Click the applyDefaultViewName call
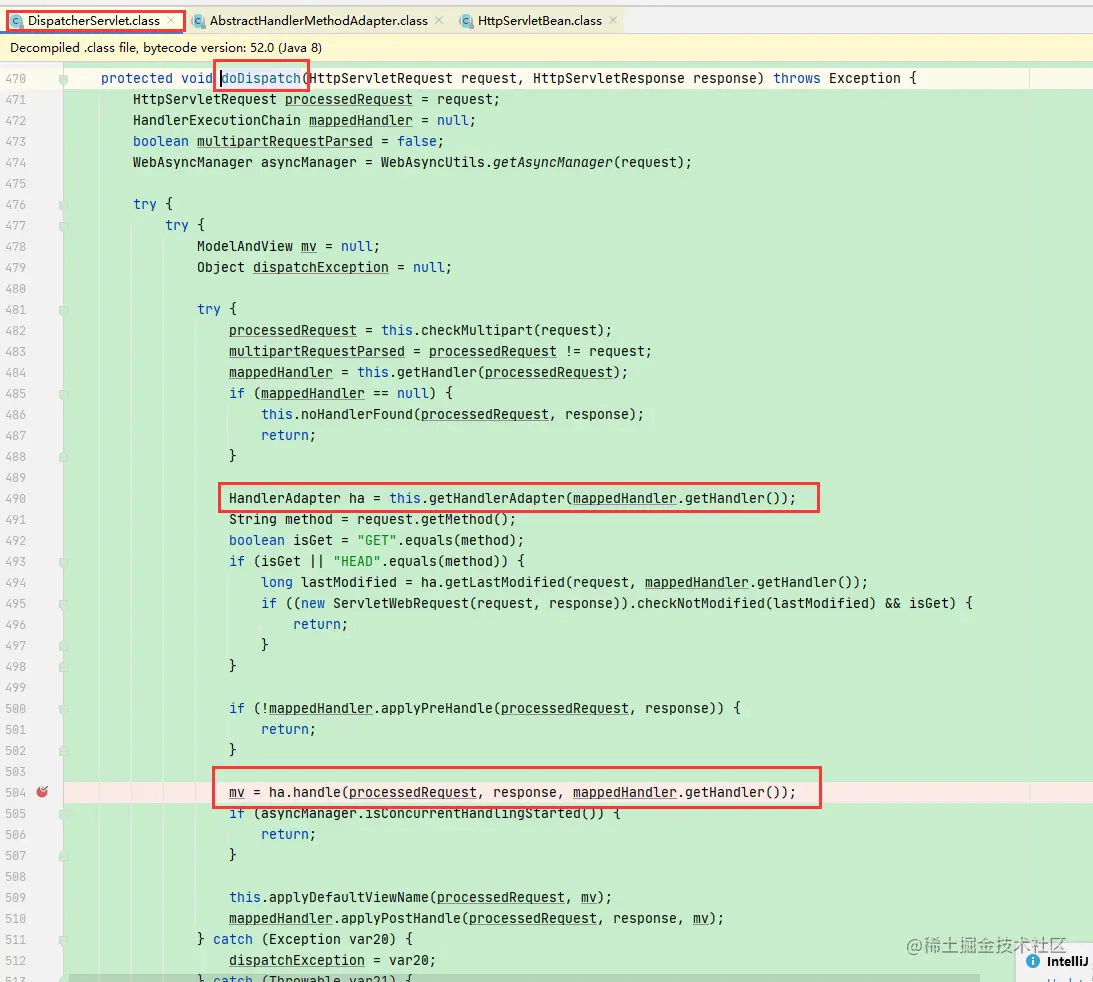This screenshot has width=1093, height=982. [x=349, y=897]
